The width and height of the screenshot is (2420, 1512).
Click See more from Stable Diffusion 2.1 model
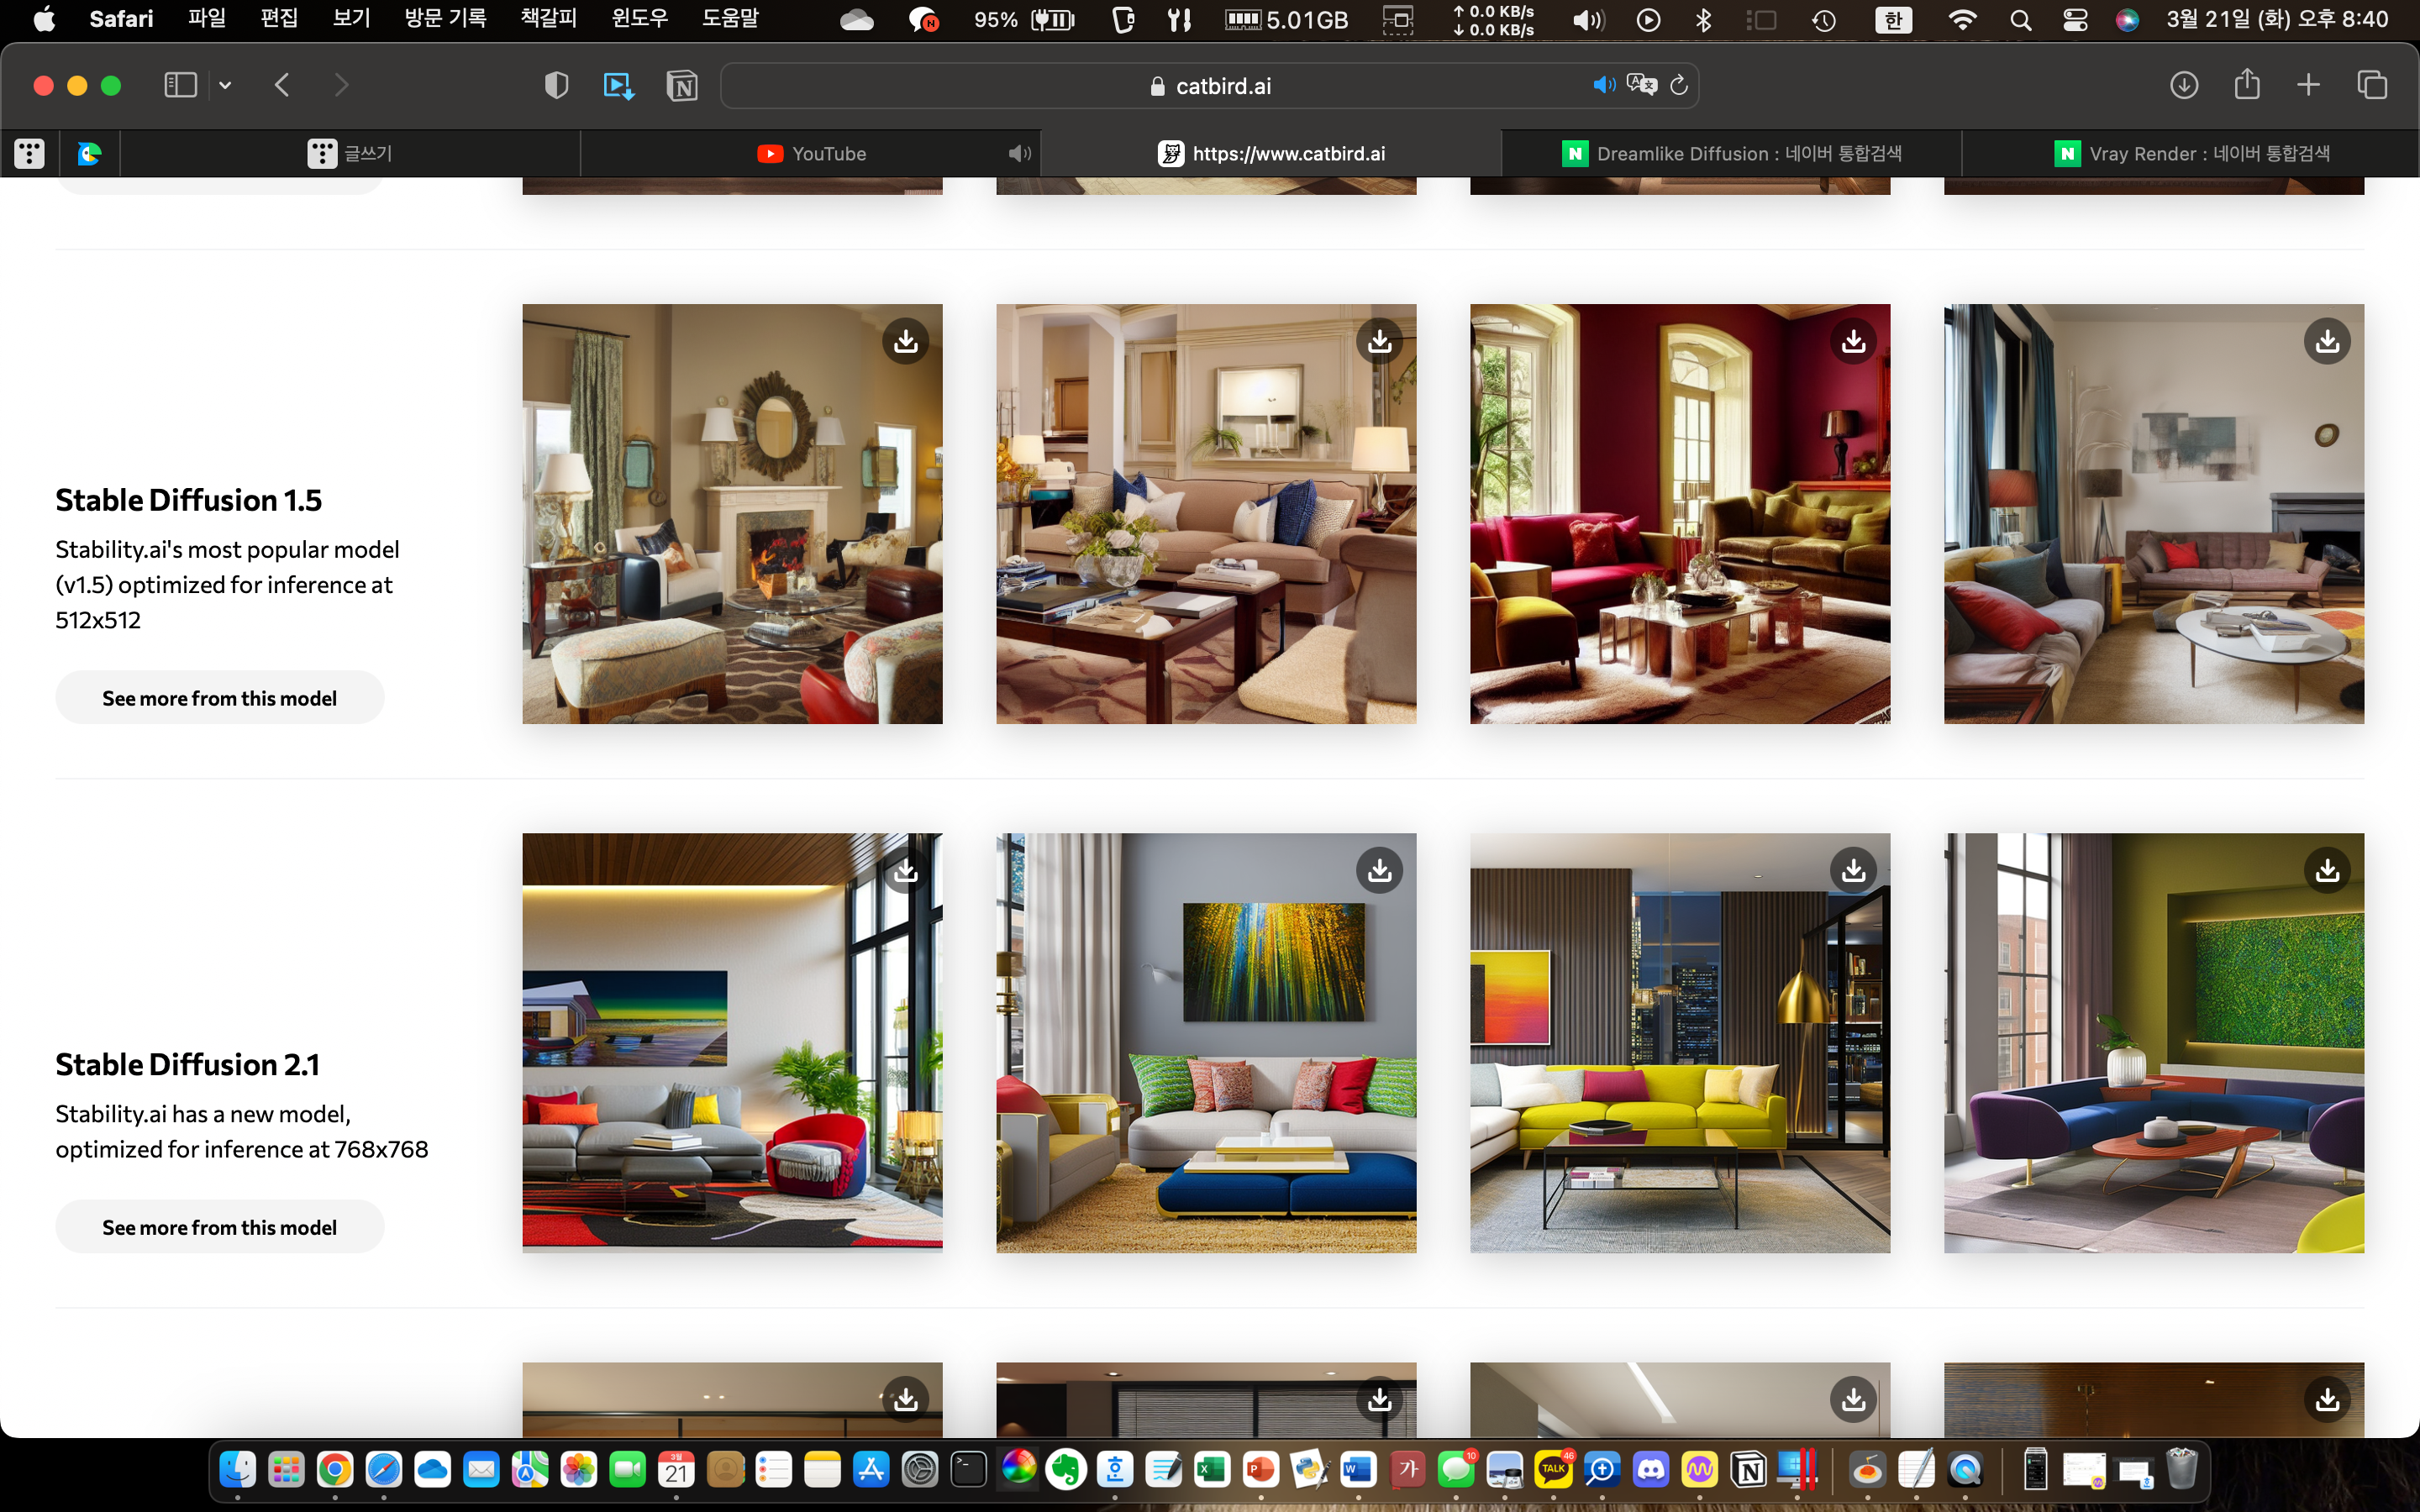pos(219,1227)
